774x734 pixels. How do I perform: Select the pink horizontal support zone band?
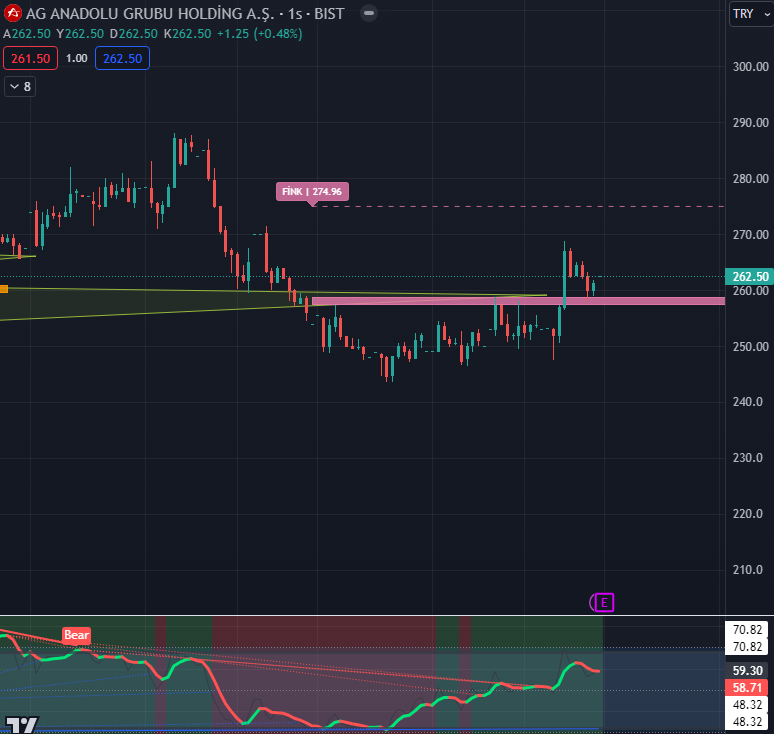[518, 301]
